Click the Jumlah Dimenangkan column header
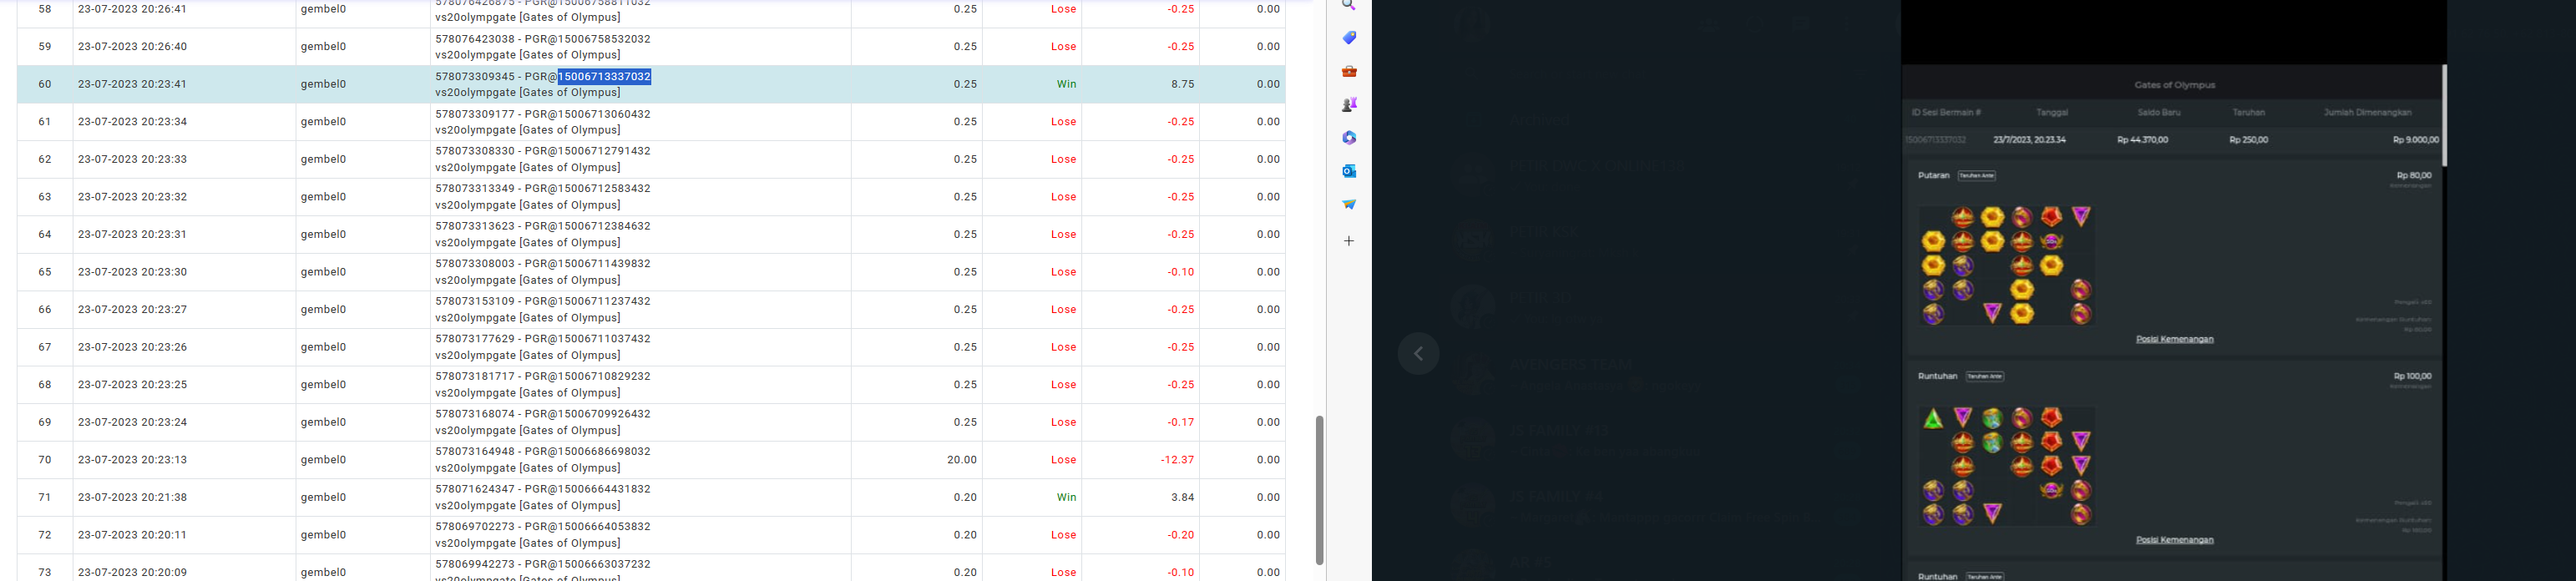The height and width of the screenshot is (581, 2576). coord(2367,112)
